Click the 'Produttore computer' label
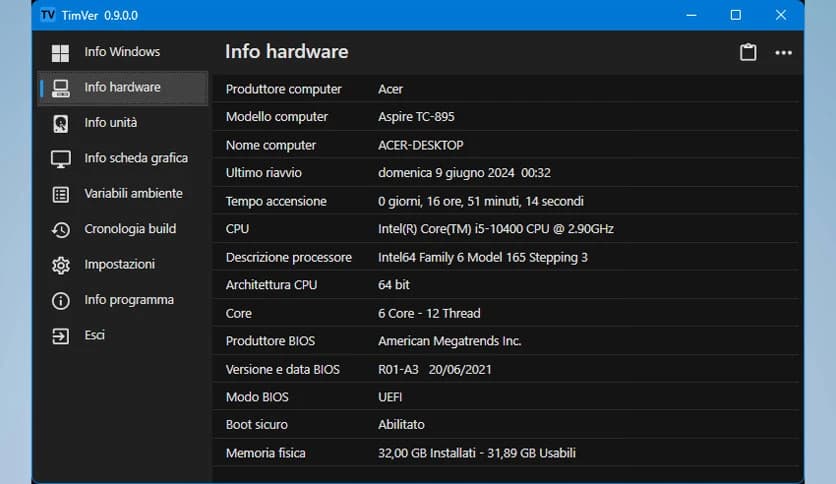Screen dimensions: 836x484 pos(284,89)
